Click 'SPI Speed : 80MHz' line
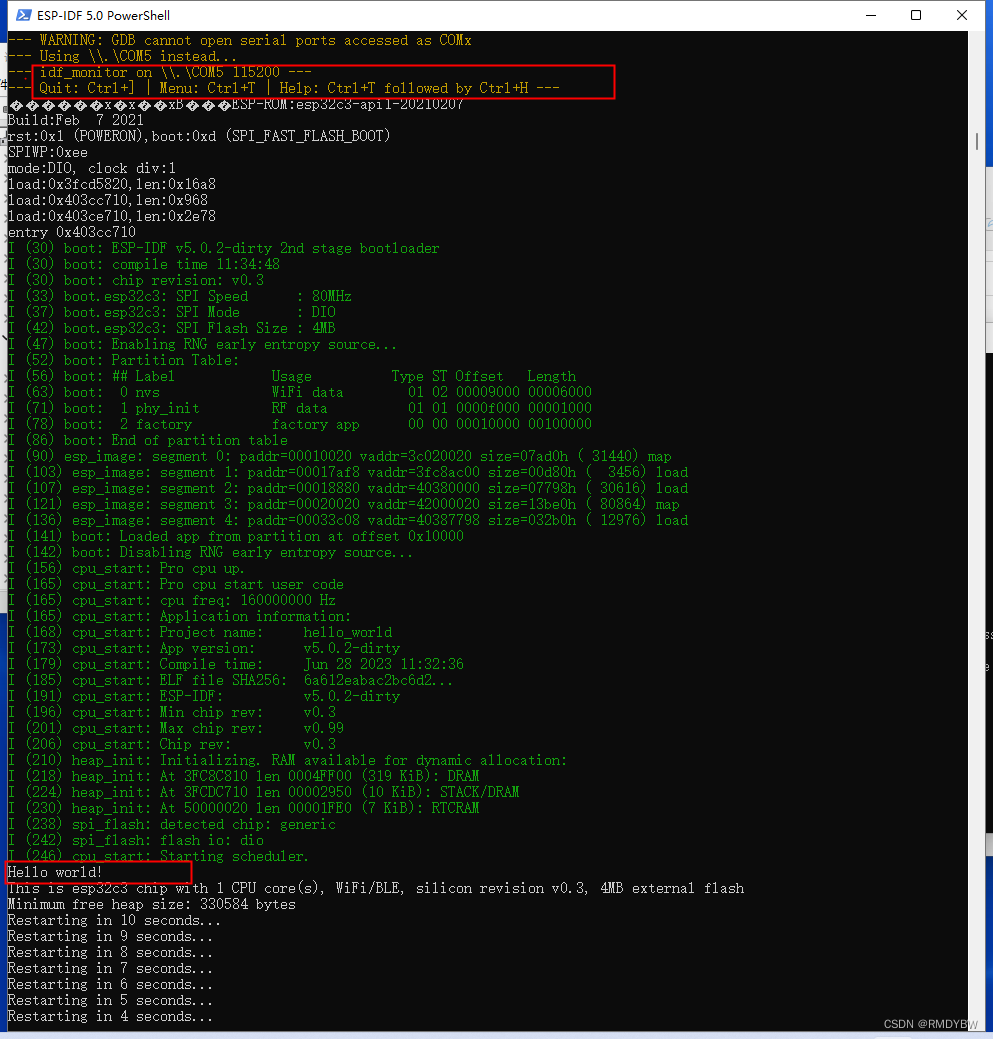Screen dimensions: 993x1039 coord(180,296)
